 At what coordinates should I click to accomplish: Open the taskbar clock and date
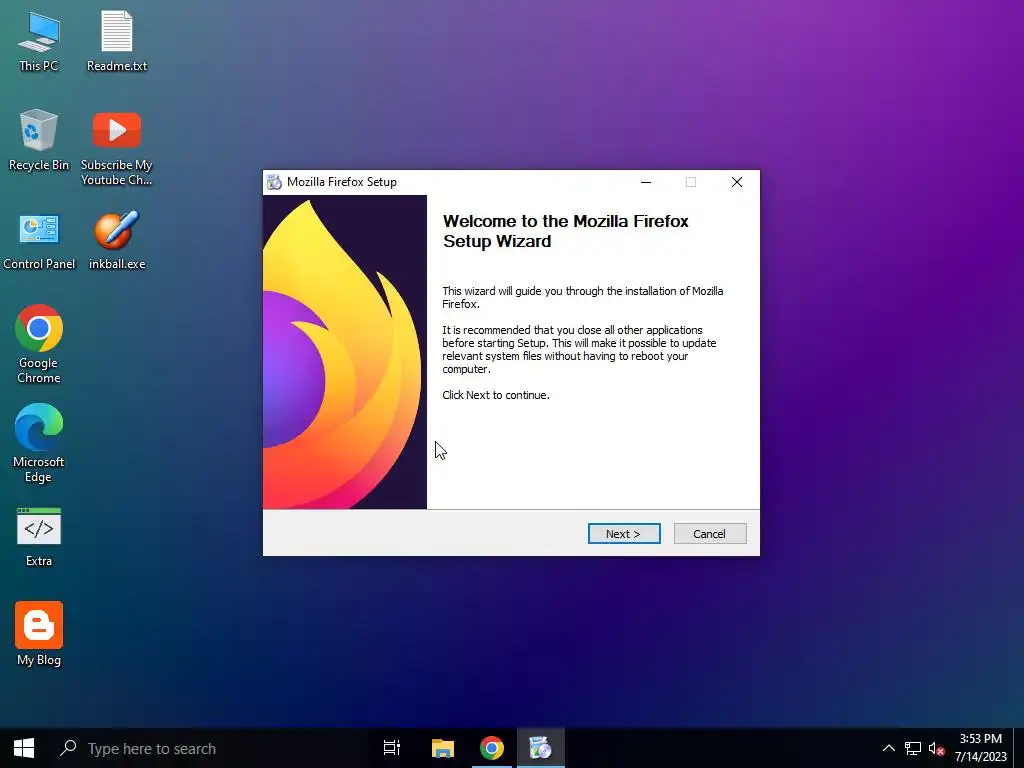[981, 748]
